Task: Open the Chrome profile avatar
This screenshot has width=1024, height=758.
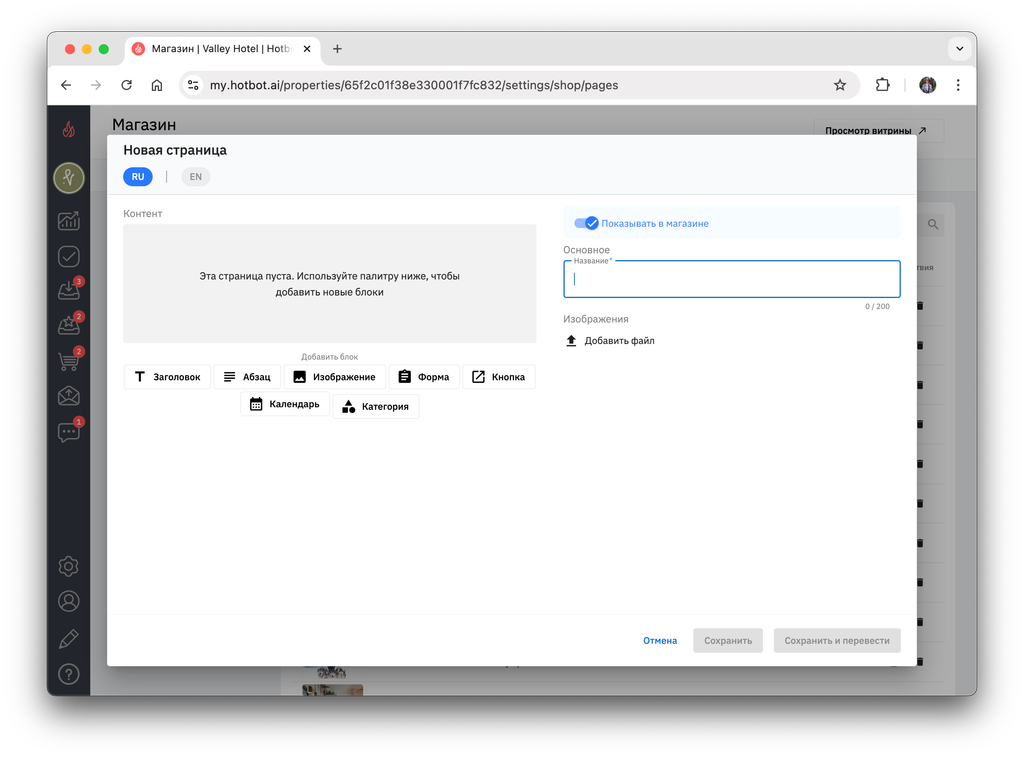Action: tap(927, 85)
